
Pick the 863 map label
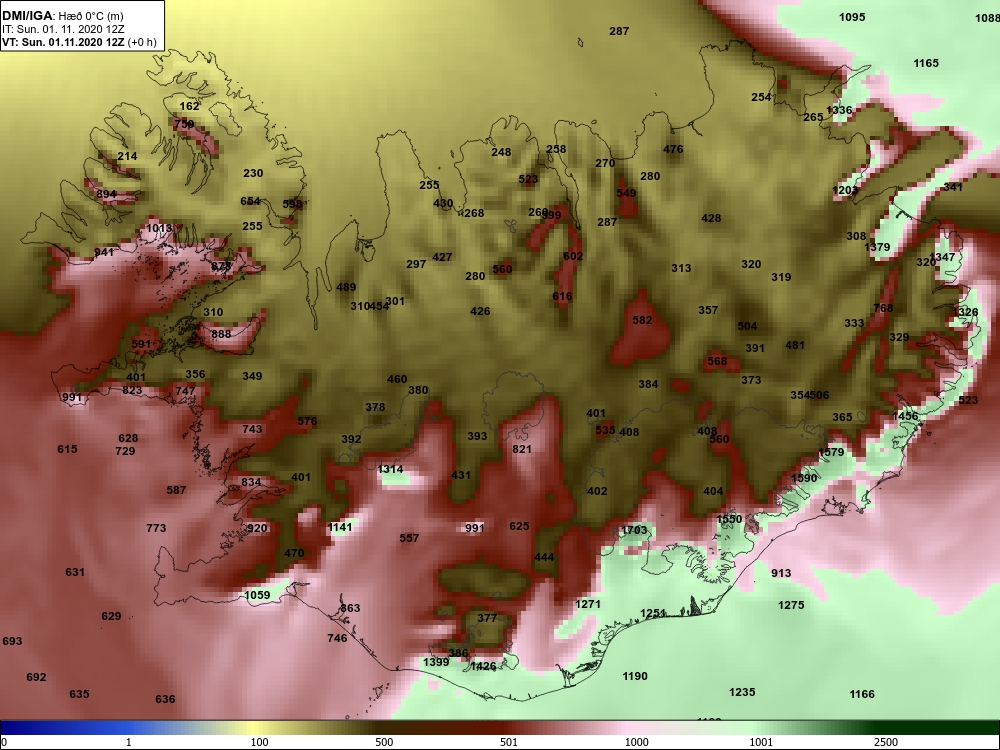(x=350, y=608)
